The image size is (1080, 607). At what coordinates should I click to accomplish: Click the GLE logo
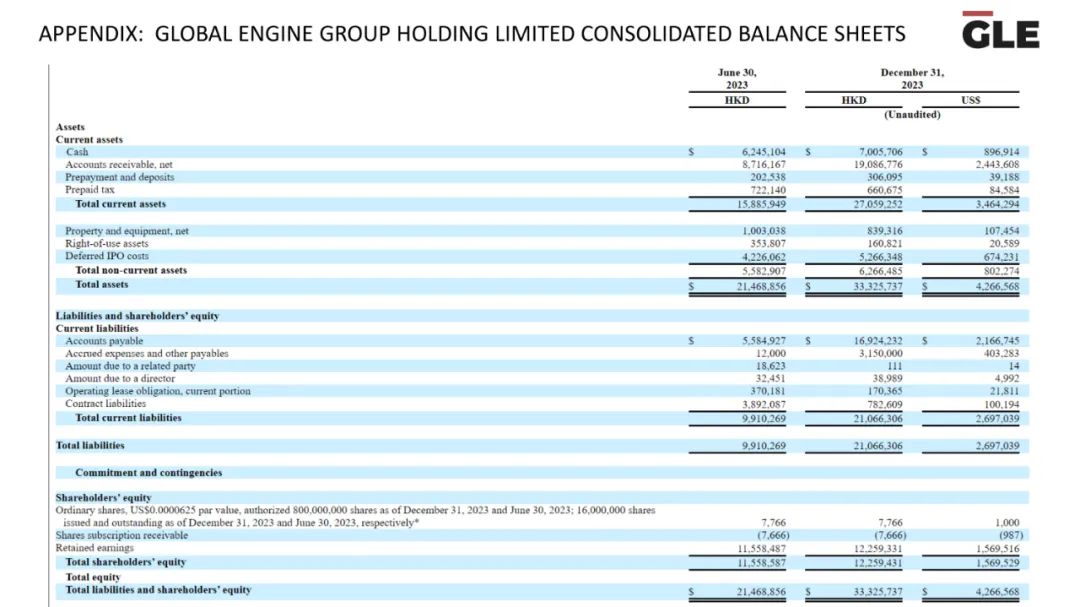click(x=1000, y=30)
